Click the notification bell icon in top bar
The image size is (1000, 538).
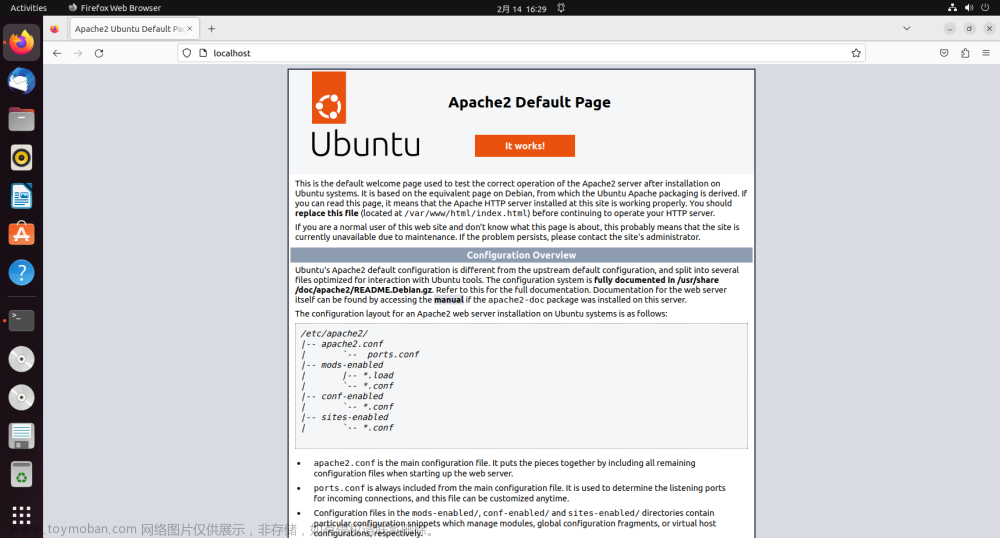(561, 8)
